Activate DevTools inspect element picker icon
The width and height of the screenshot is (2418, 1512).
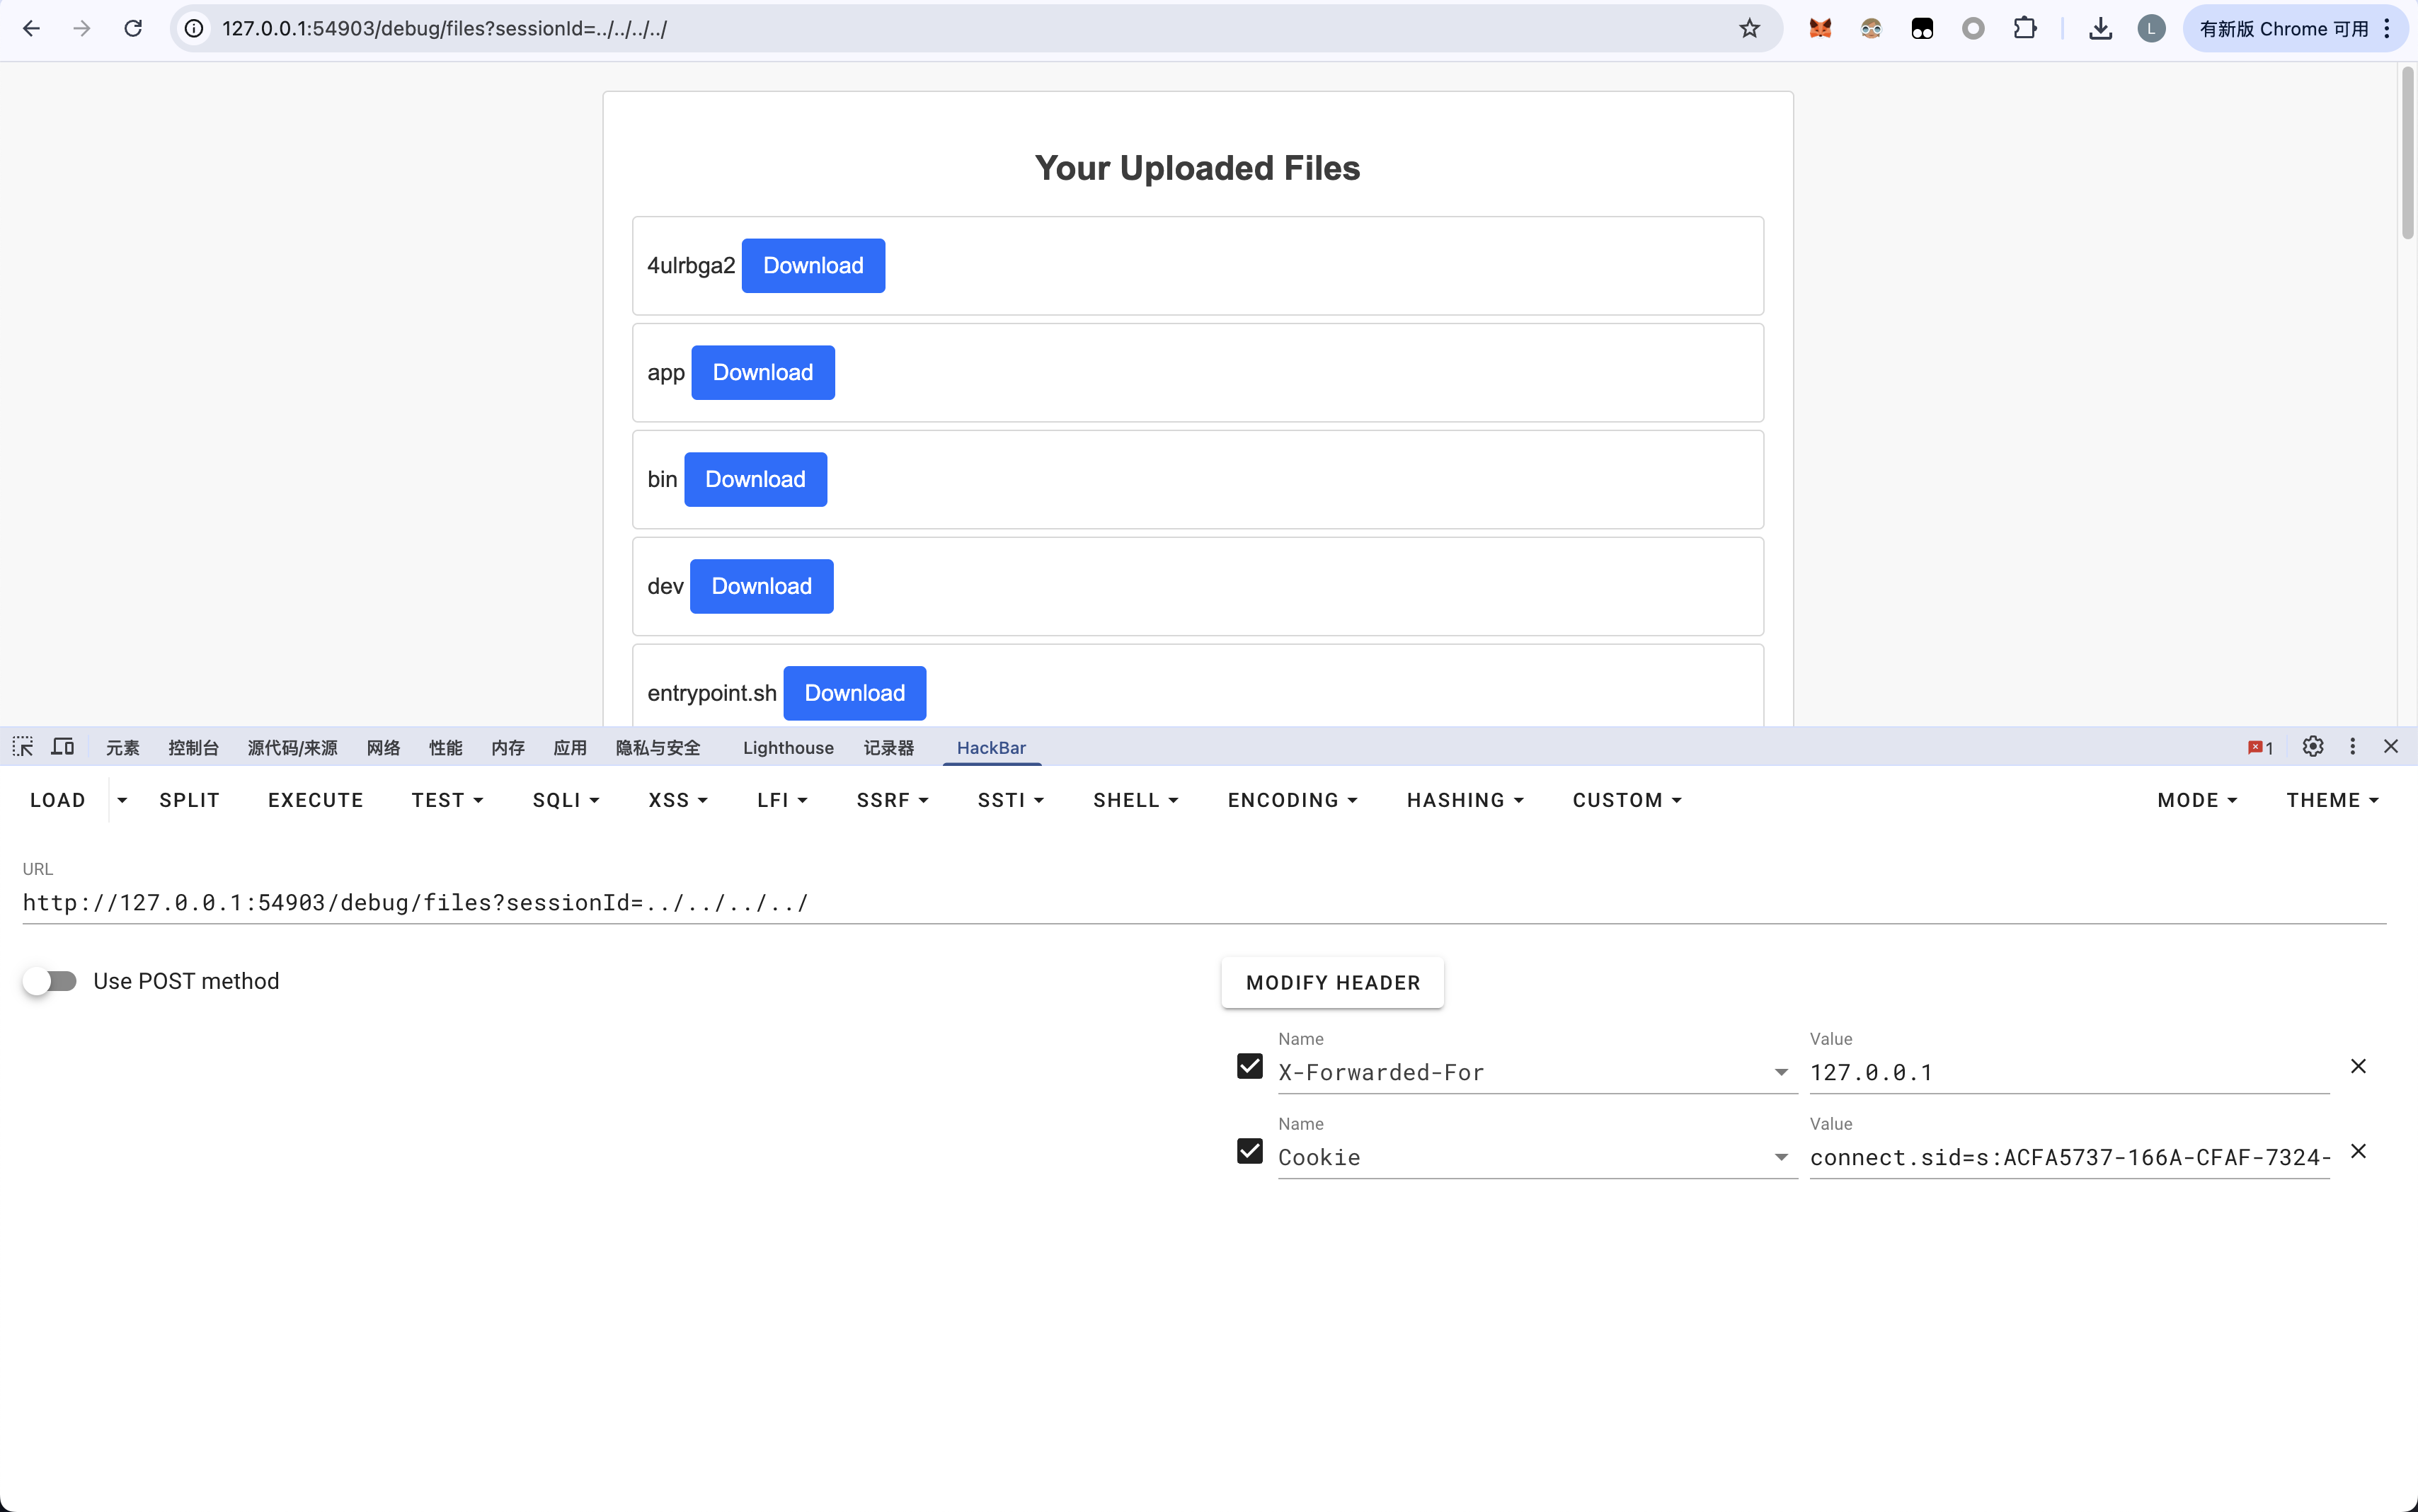click(x=23, y=747)
